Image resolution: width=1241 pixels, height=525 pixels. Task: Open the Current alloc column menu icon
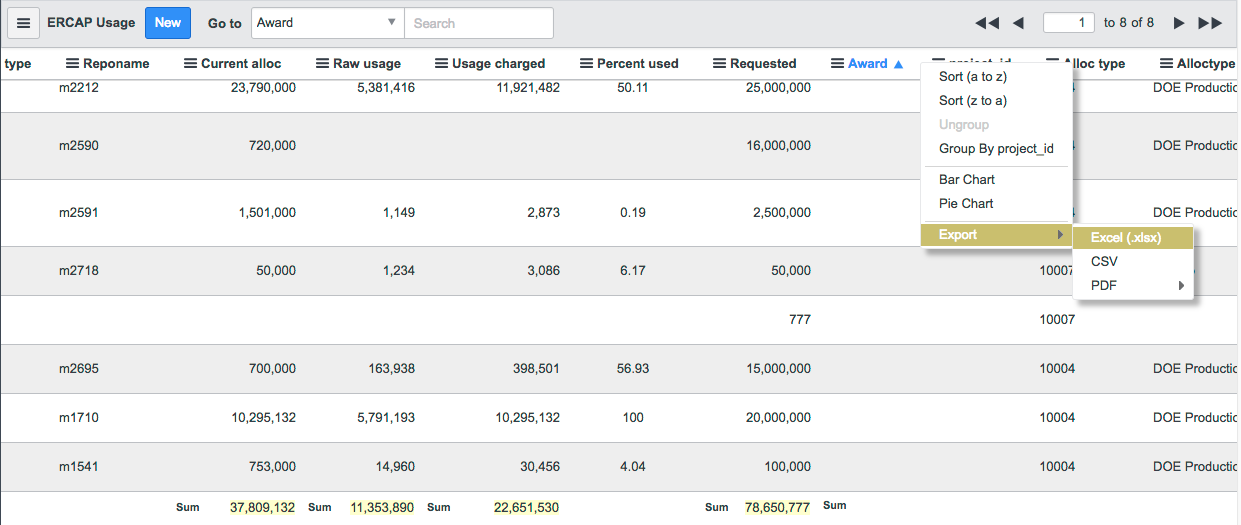(x=191, y=64)
